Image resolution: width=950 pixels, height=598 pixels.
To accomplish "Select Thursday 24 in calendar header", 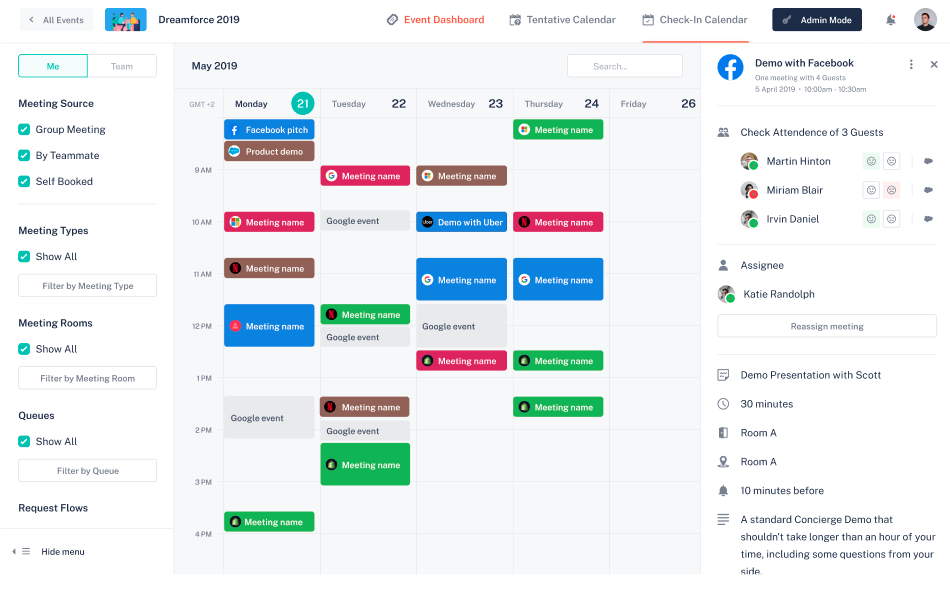I will coord(561,104).
